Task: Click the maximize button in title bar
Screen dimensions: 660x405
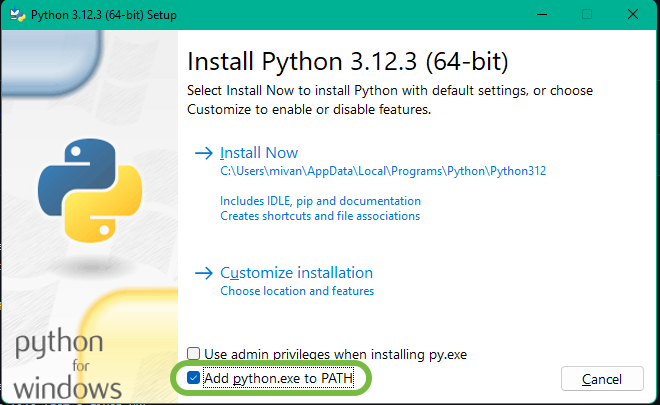Action: [587, 15]
